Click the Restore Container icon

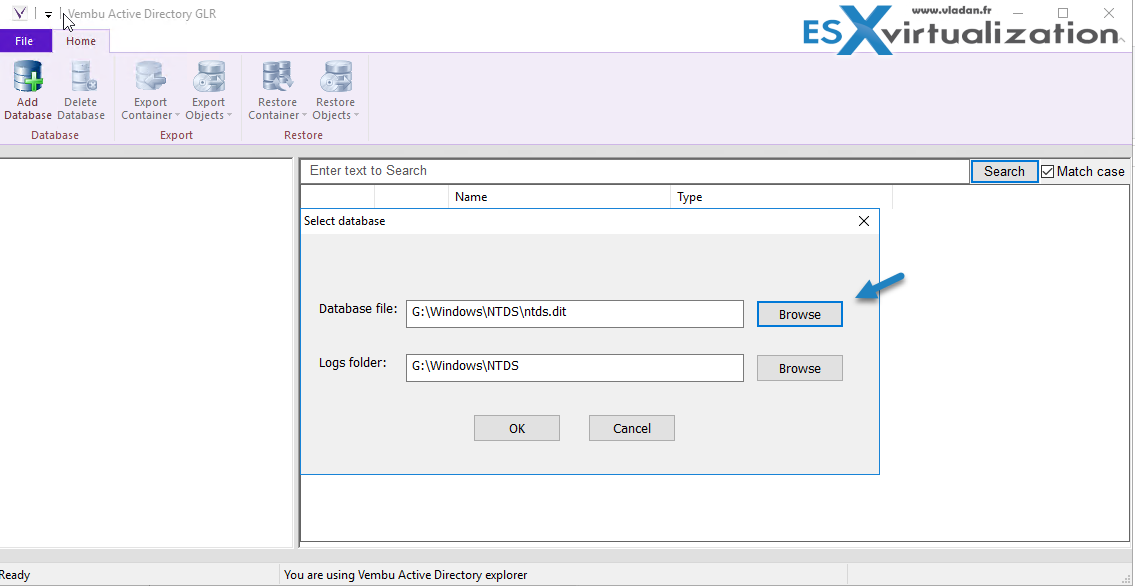277,77
